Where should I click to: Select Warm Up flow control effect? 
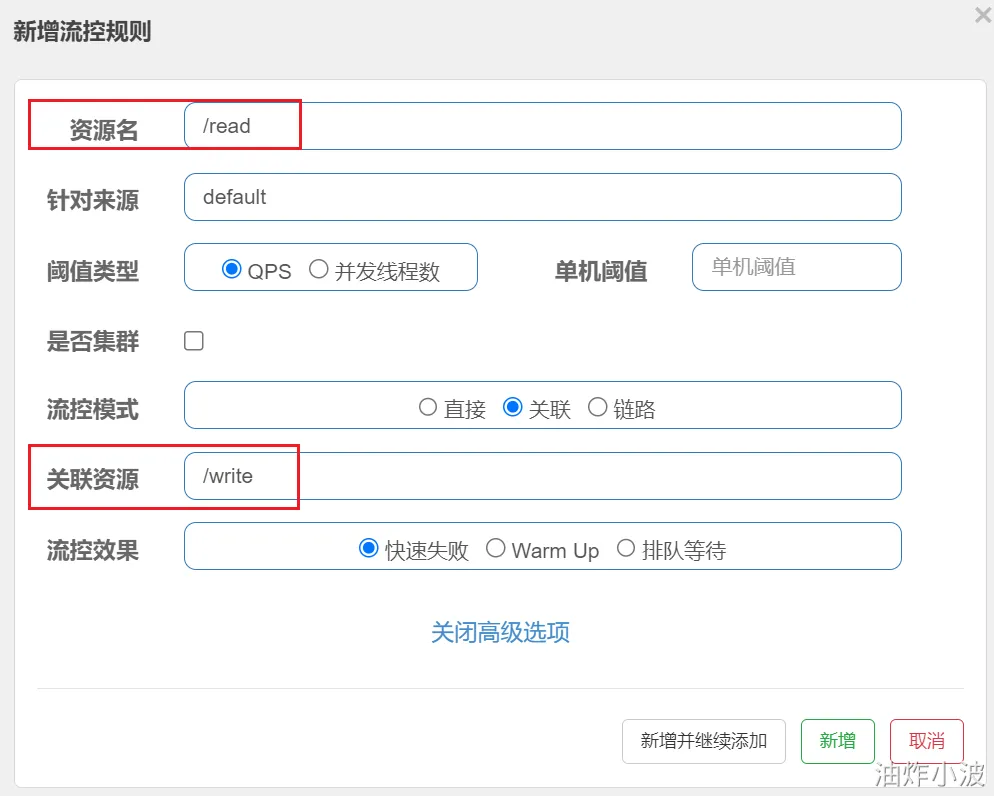496,549
